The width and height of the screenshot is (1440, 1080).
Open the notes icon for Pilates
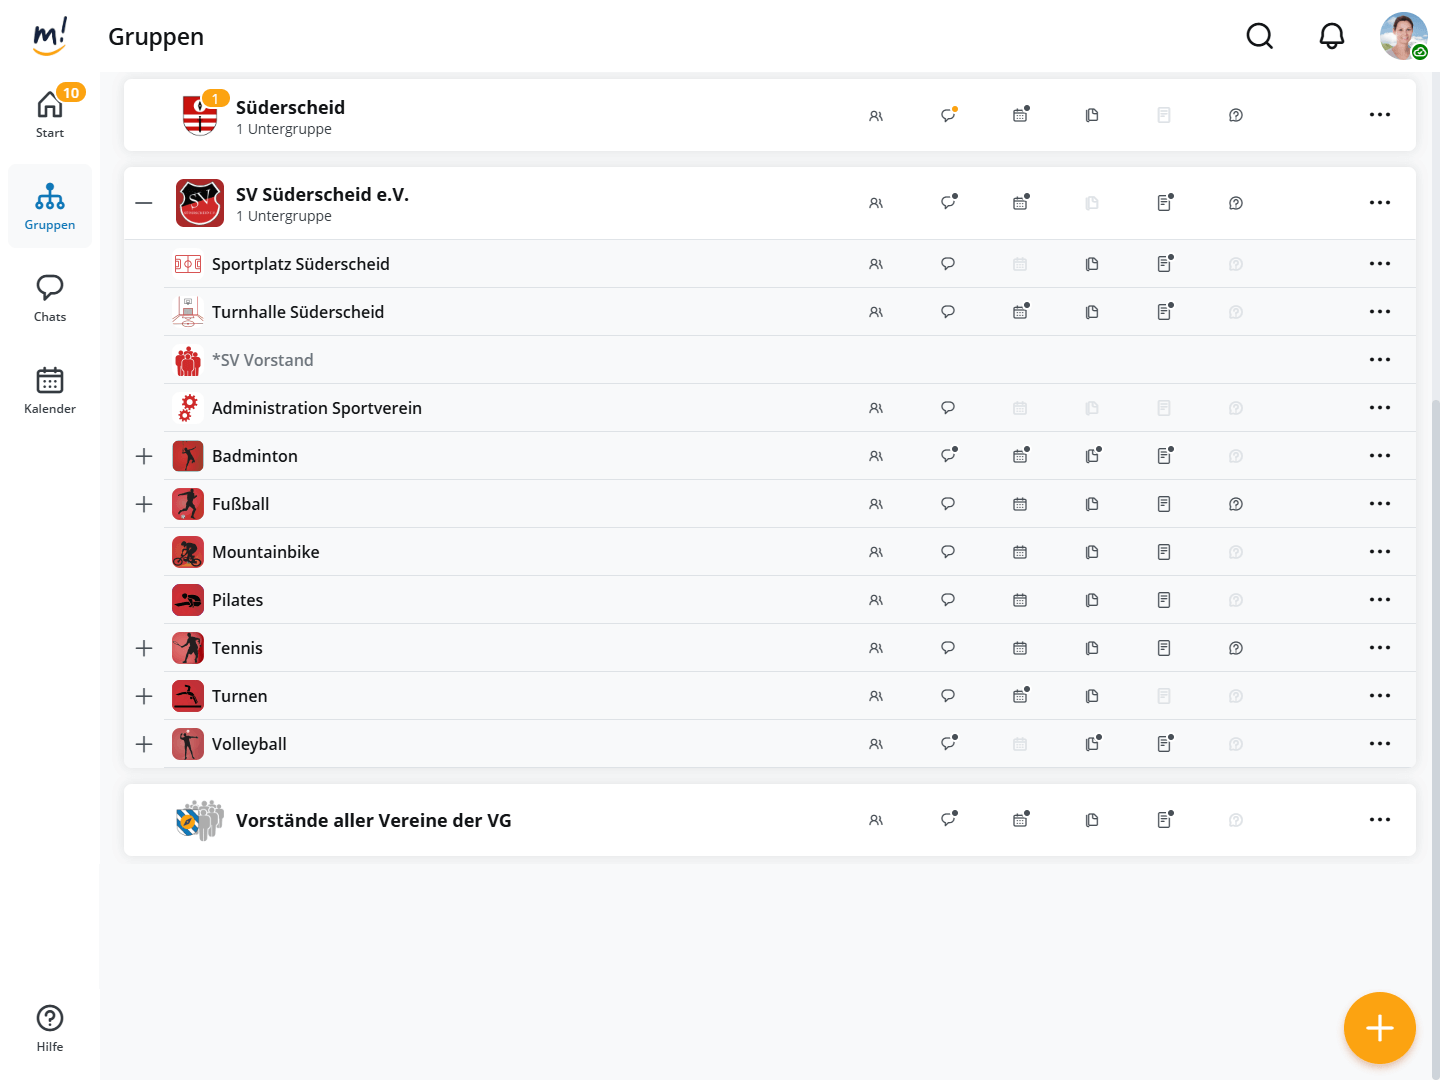pos(1164,600)
